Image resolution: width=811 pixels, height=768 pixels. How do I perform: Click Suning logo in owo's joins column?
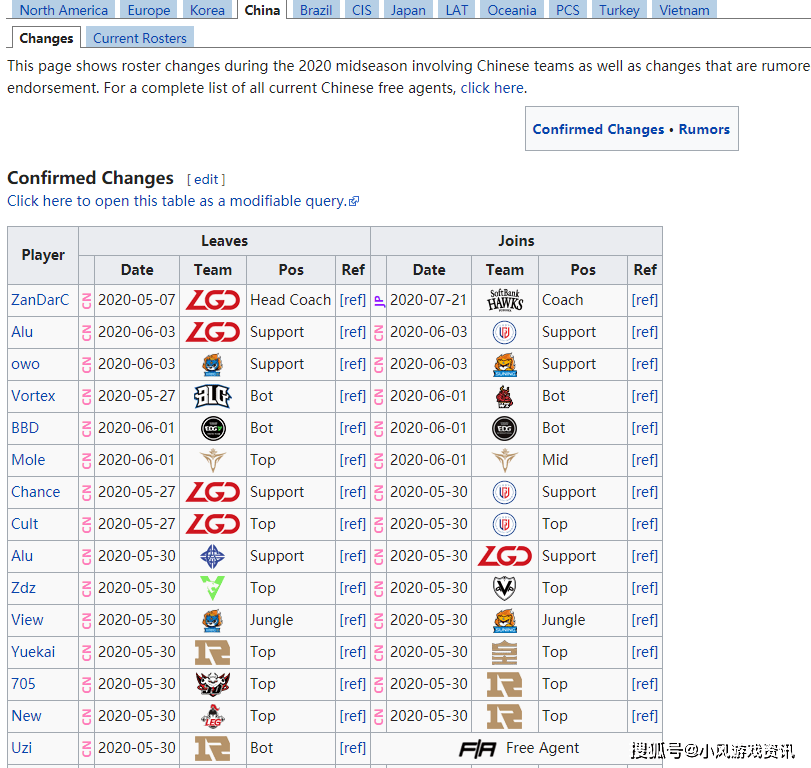[505, 364]
